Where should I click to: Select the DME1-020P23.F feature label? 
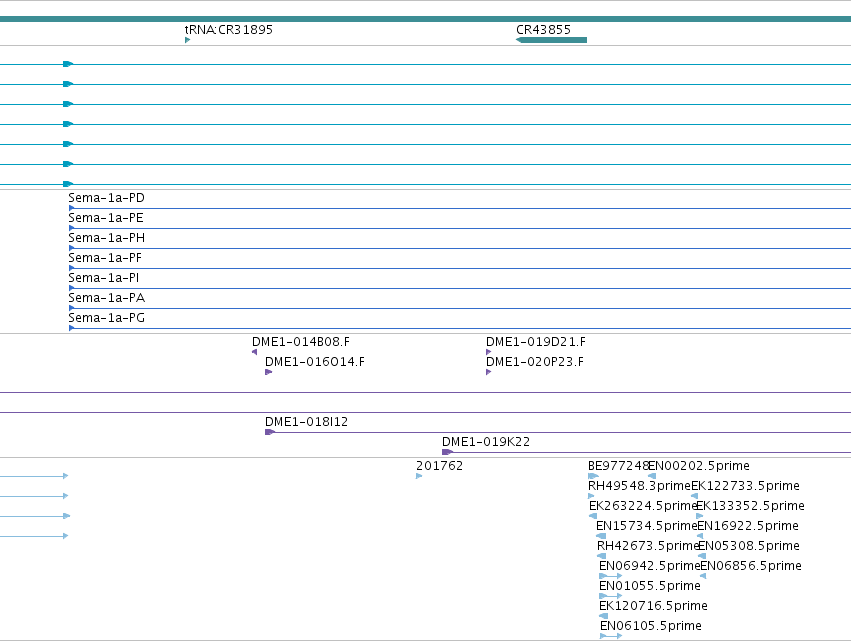(x=535, y=362)
